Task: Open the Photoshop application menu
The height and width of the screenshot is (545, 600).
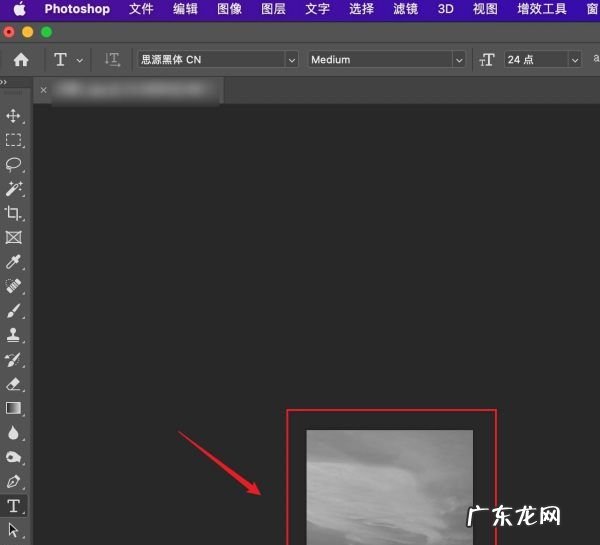Action: coord(77,9)
